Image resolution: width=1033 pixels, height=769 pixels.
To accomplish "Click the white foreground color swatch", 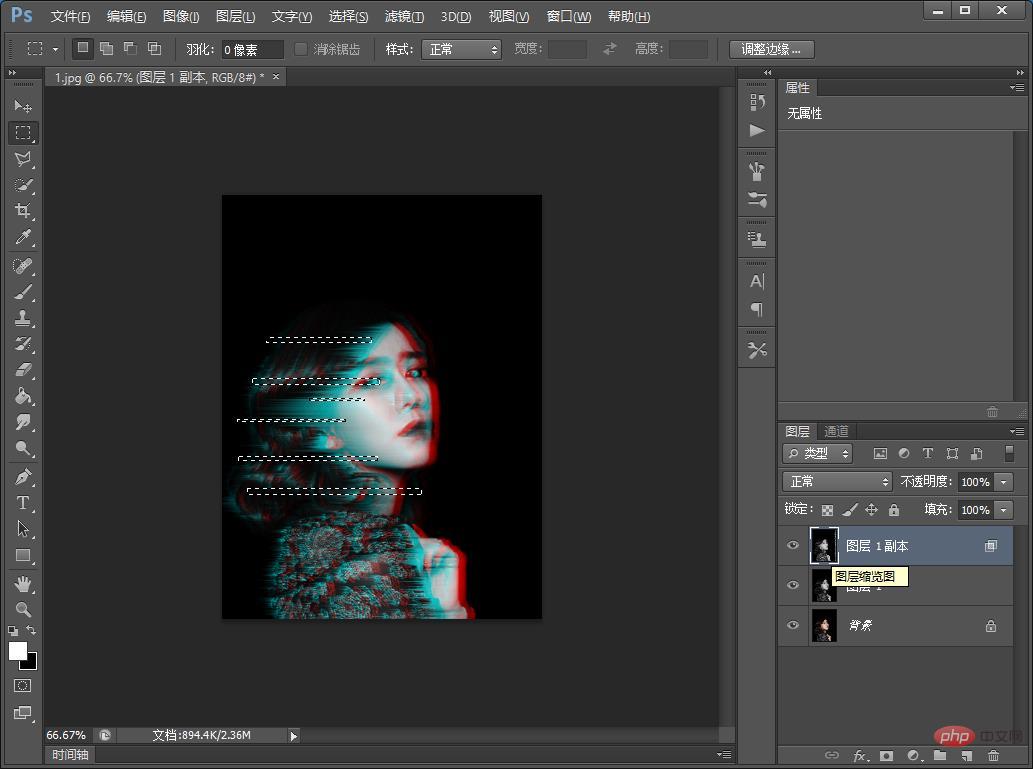I will pyautogui.click(x=18, y=651).
